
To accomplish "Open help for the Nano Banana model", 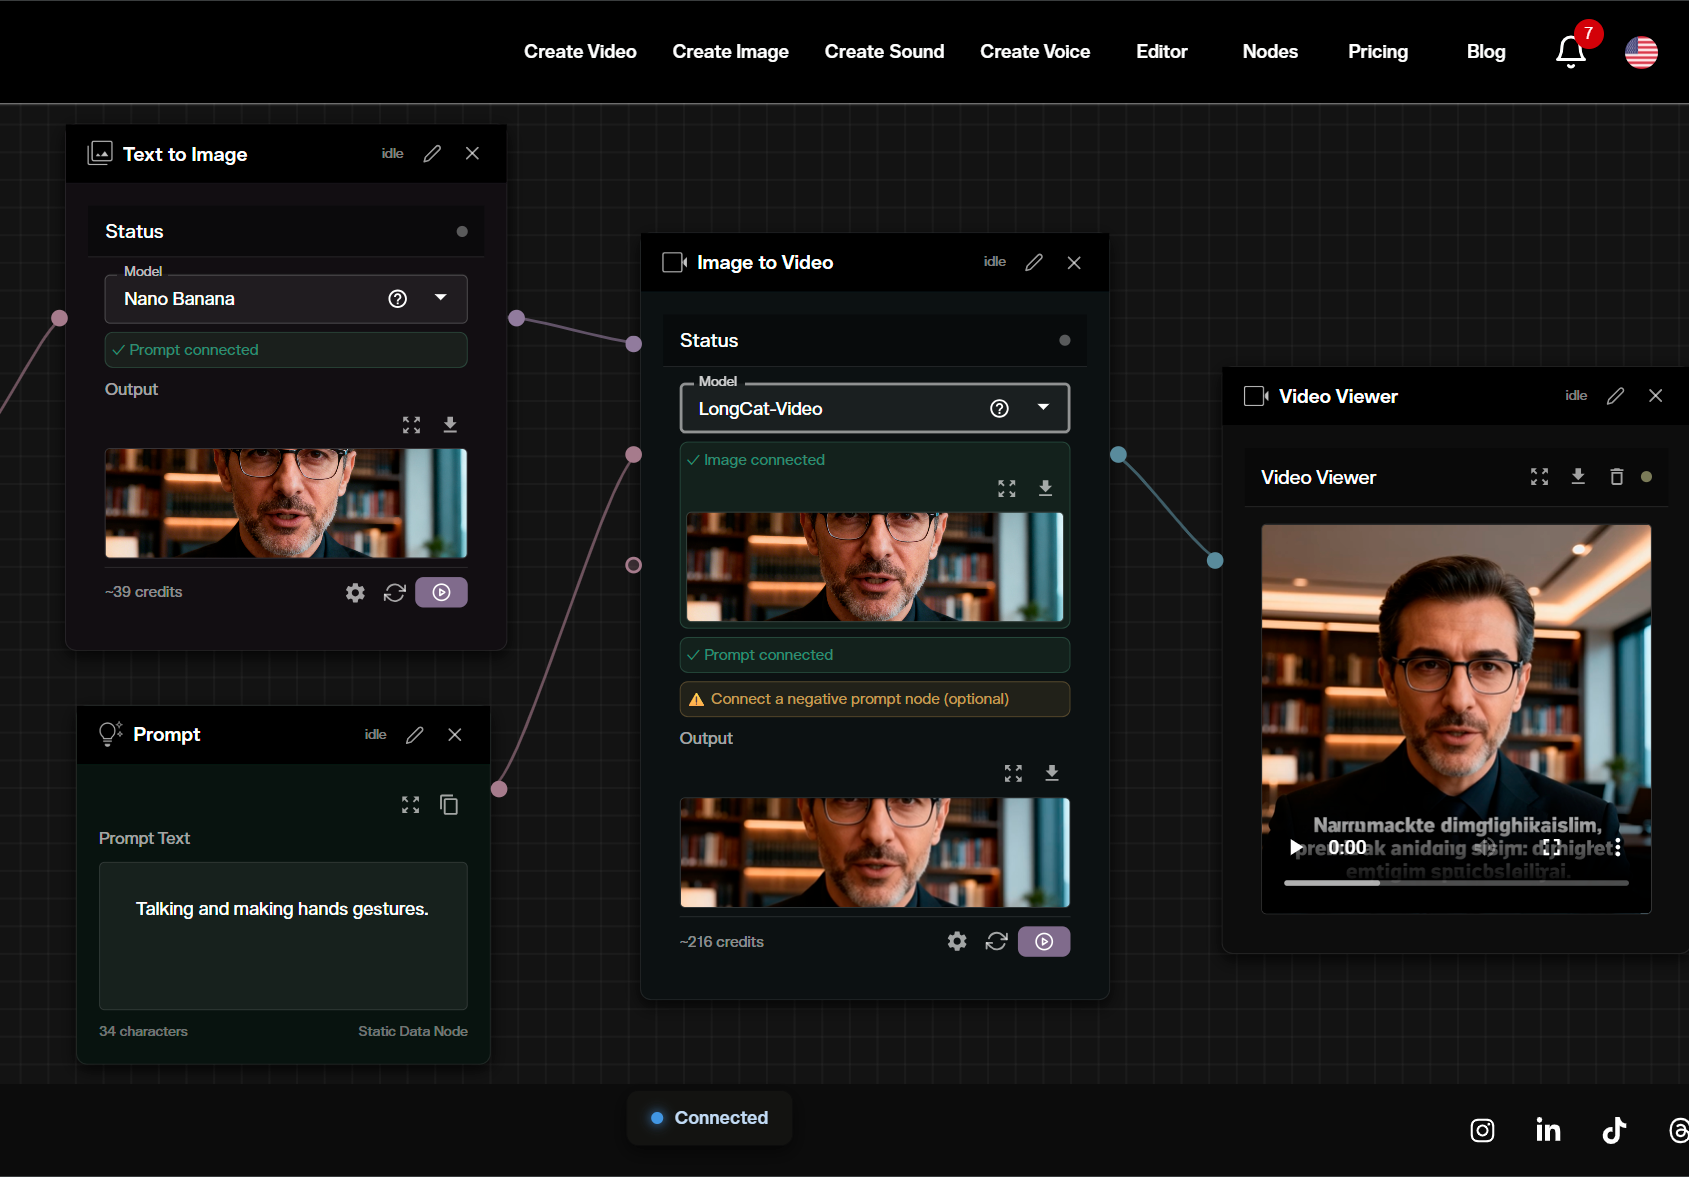I will click(x=397, y=298).
